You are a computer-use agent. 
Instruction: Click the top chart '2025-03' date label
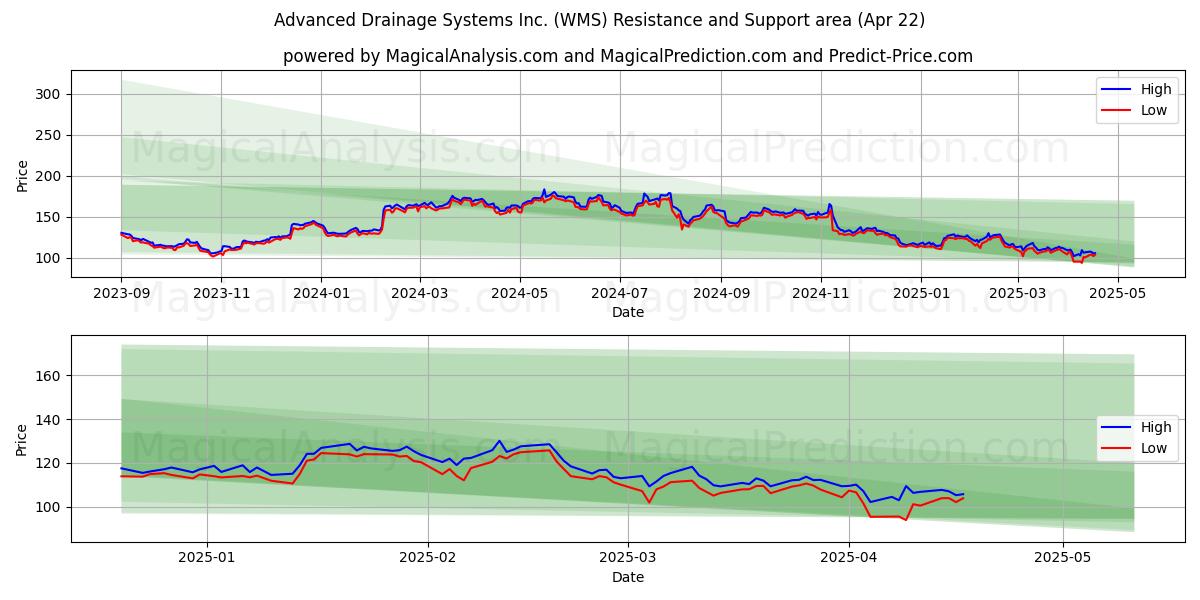pyautogui.click(x=1018, y=294)
